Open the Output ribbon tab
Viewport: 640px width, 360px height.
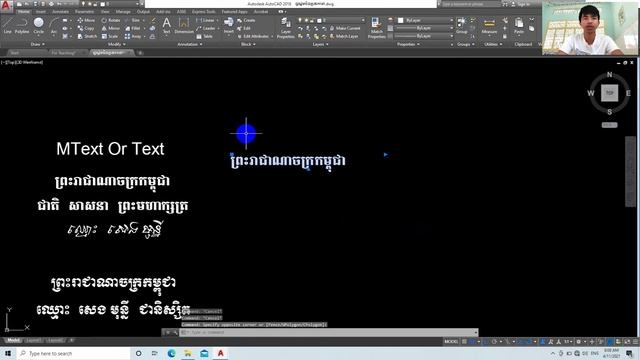[143, 11]
